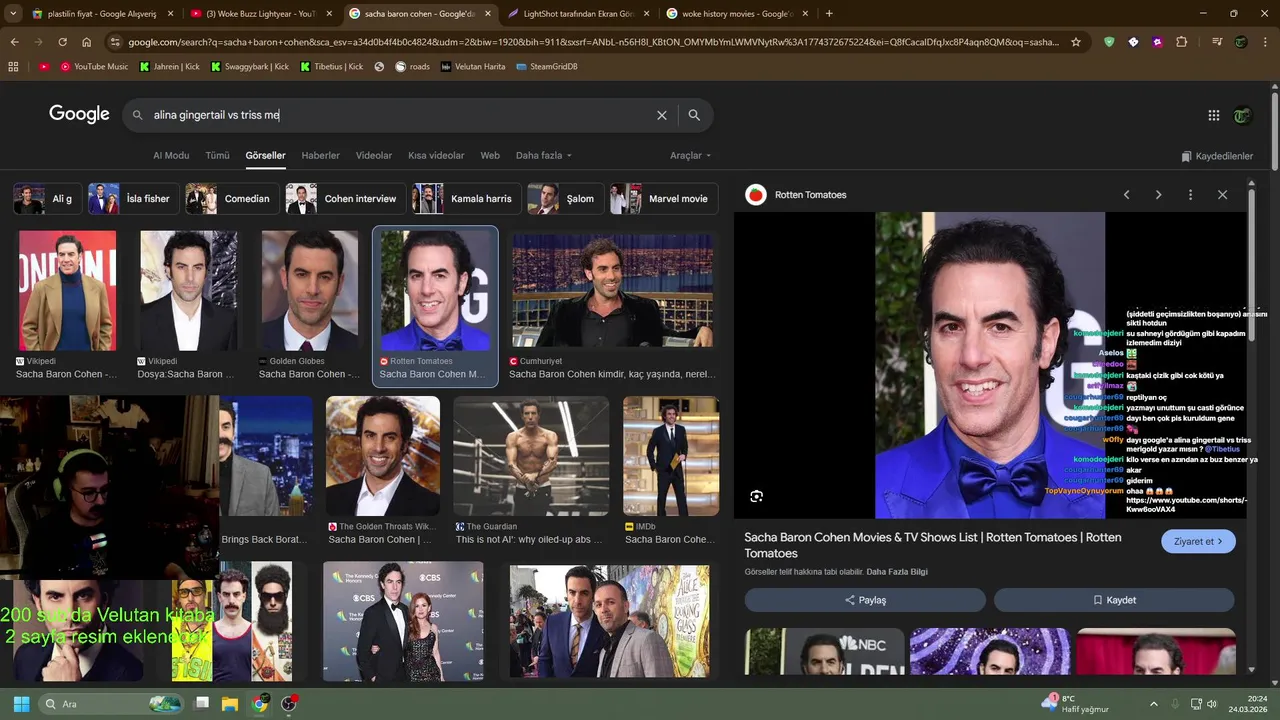Go to the Google logo homepage

pyautogui.click(x=79, y=114)
